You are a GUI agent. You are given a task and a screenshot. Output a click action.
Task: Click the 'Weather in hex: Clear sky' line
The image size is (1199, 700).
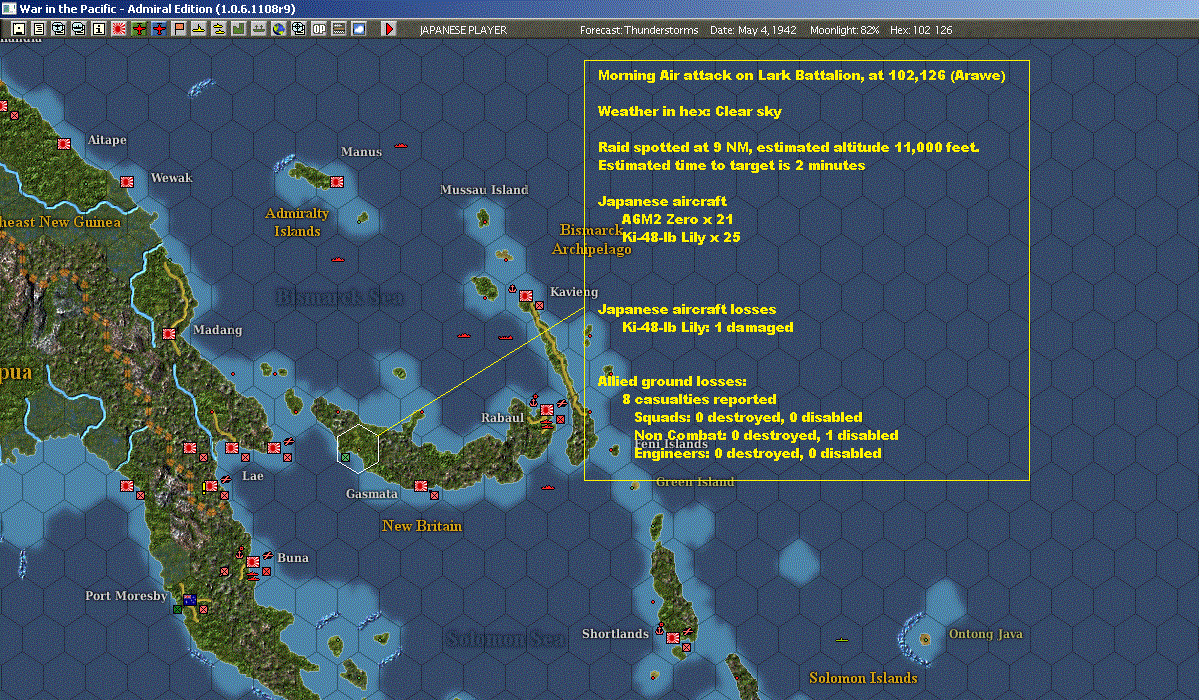coord(690,112)
